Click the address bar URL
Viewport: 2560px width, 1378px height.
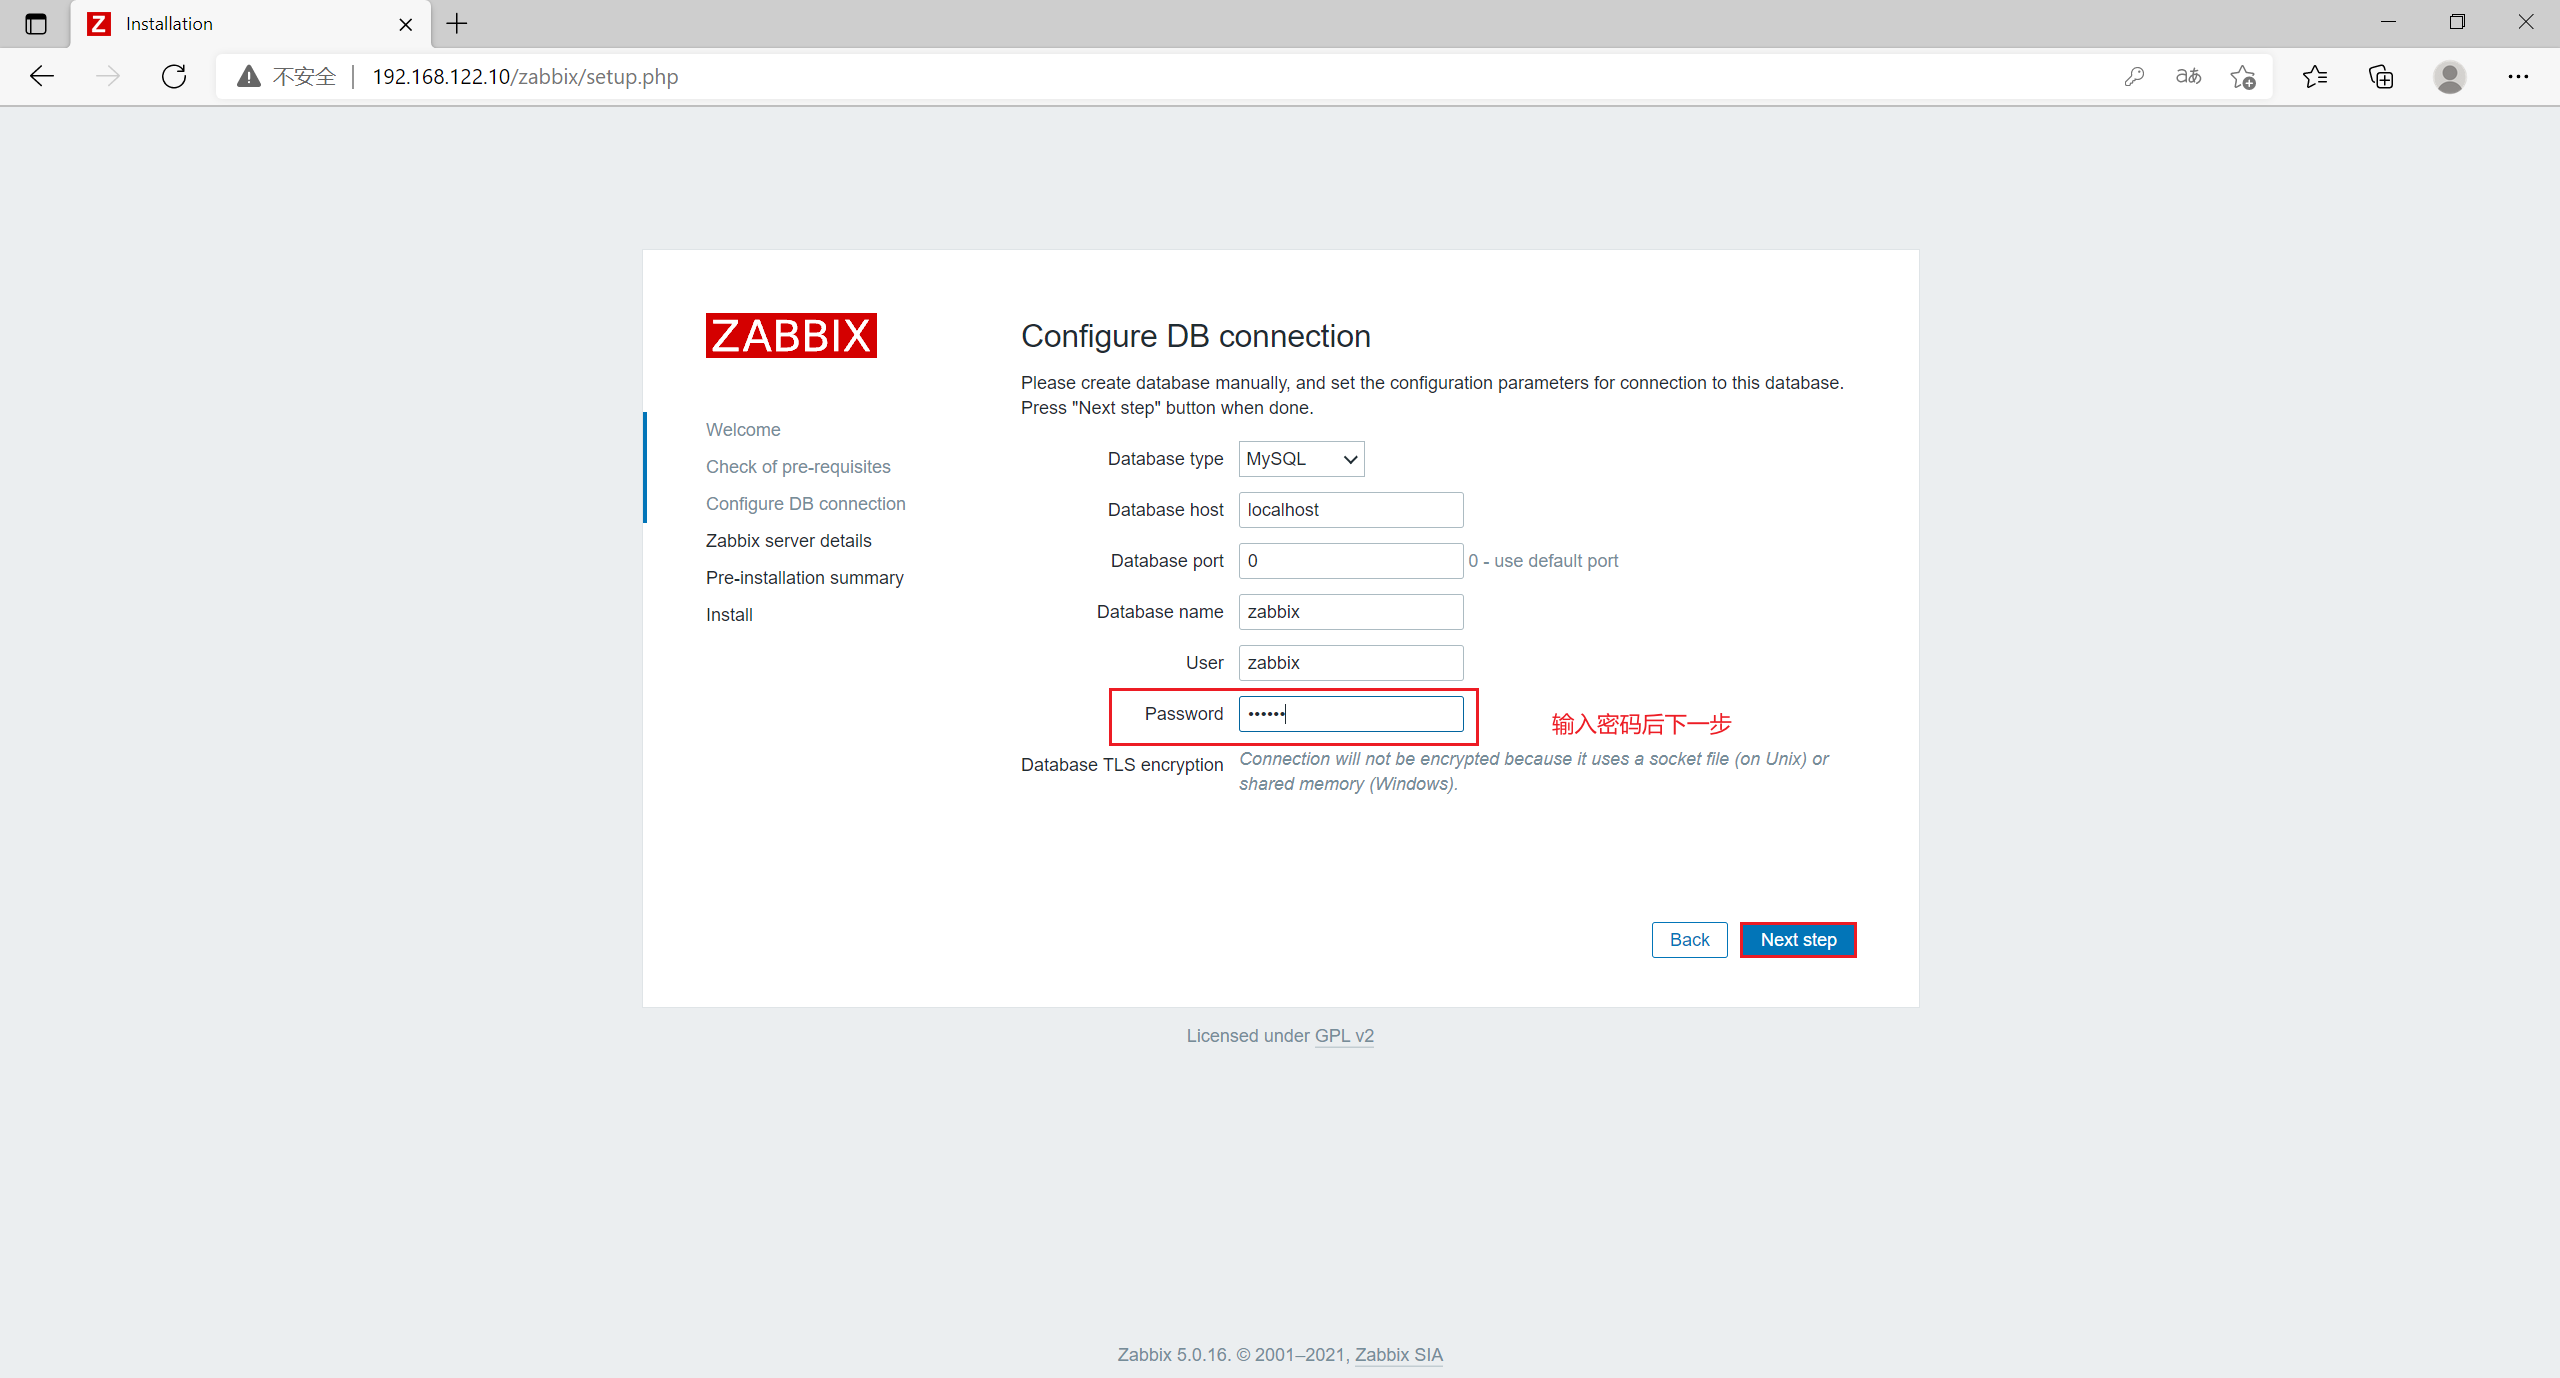click(525, 77)
